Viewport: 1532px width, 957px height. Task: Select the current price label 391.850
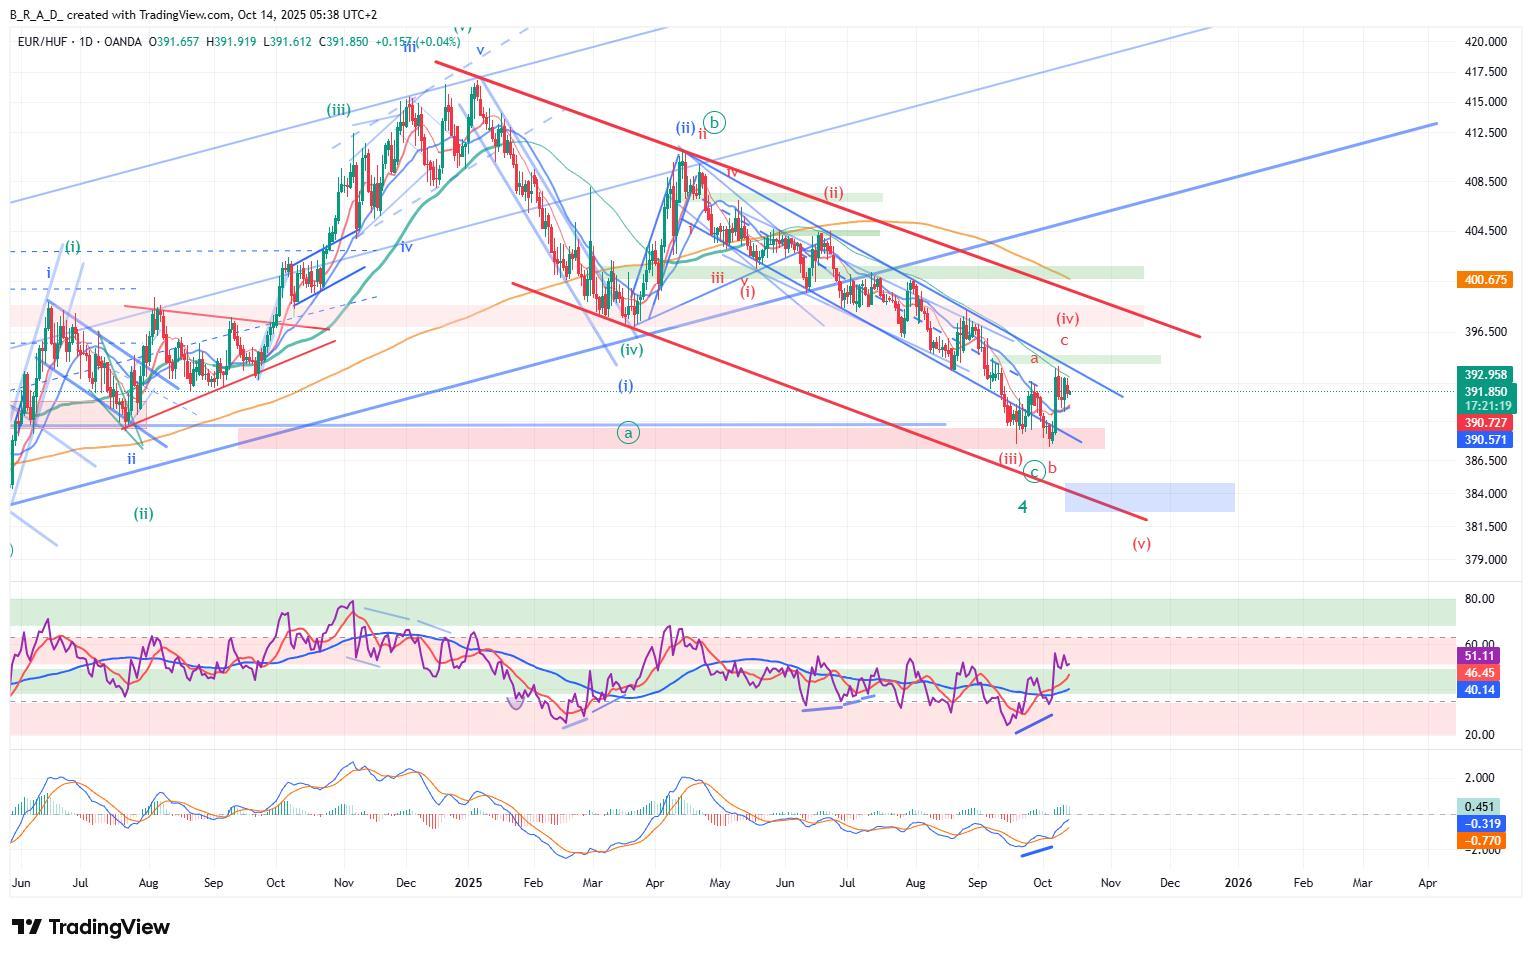click(x=1484, y=392)
